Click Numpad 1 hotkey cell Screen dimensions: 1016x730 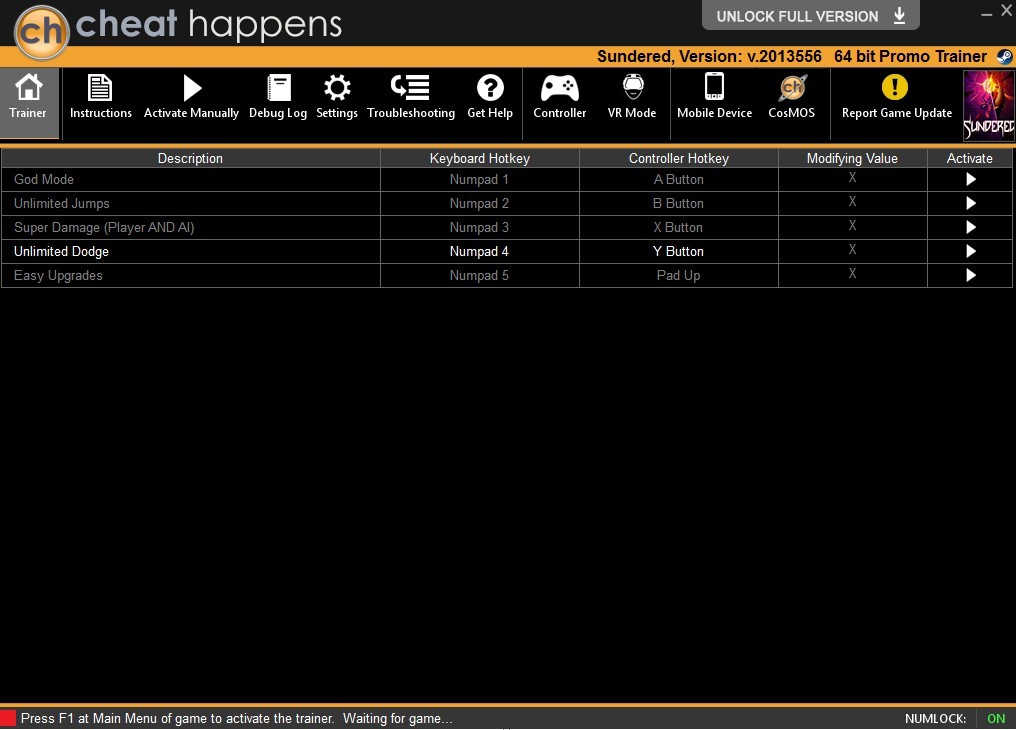click(x=479, y=179)
